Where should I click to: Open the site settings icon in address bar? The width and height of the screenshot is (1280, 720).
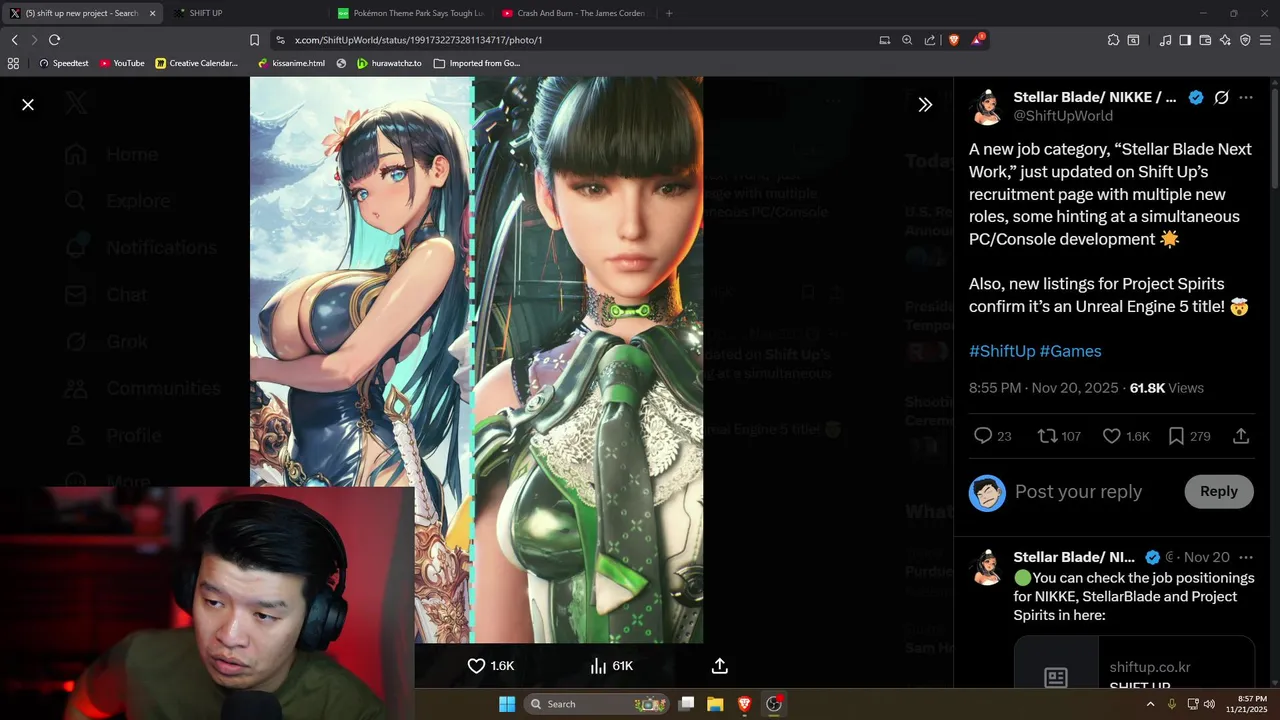click(x=281, y=40)
